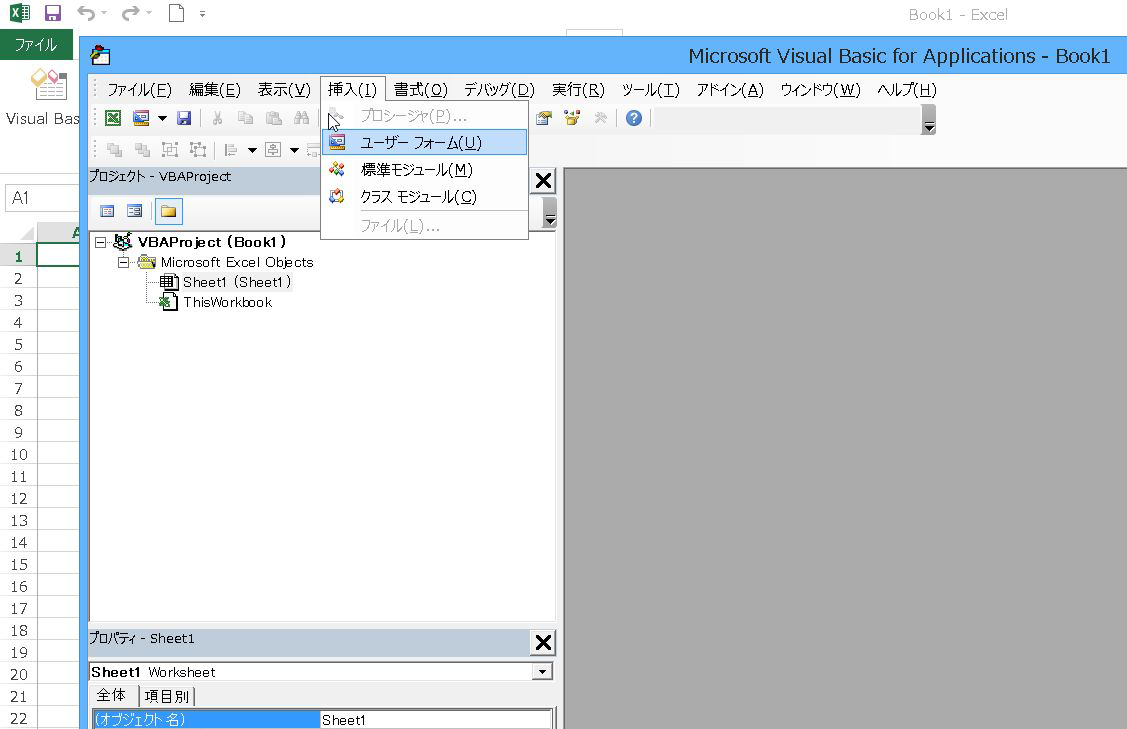
Task: Click the Toolbox hammer and wrench icon
Action: pyautogui.click(x=600, y=118)
